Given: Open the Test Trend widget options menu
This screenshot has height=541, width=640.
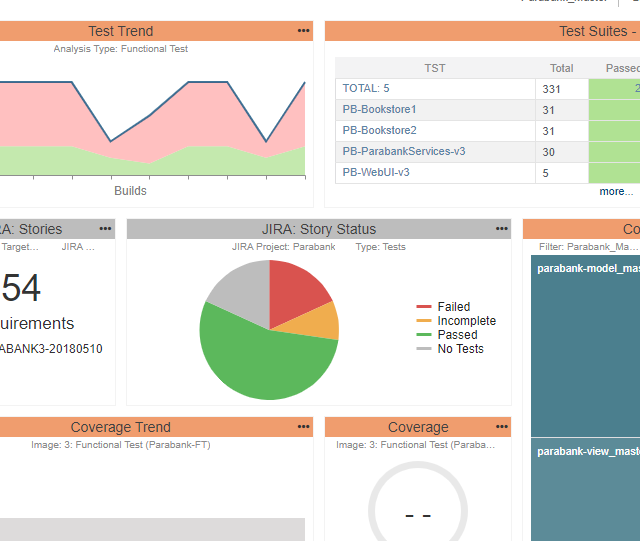Looking at the screenshot, I should (x=303, y=31).
